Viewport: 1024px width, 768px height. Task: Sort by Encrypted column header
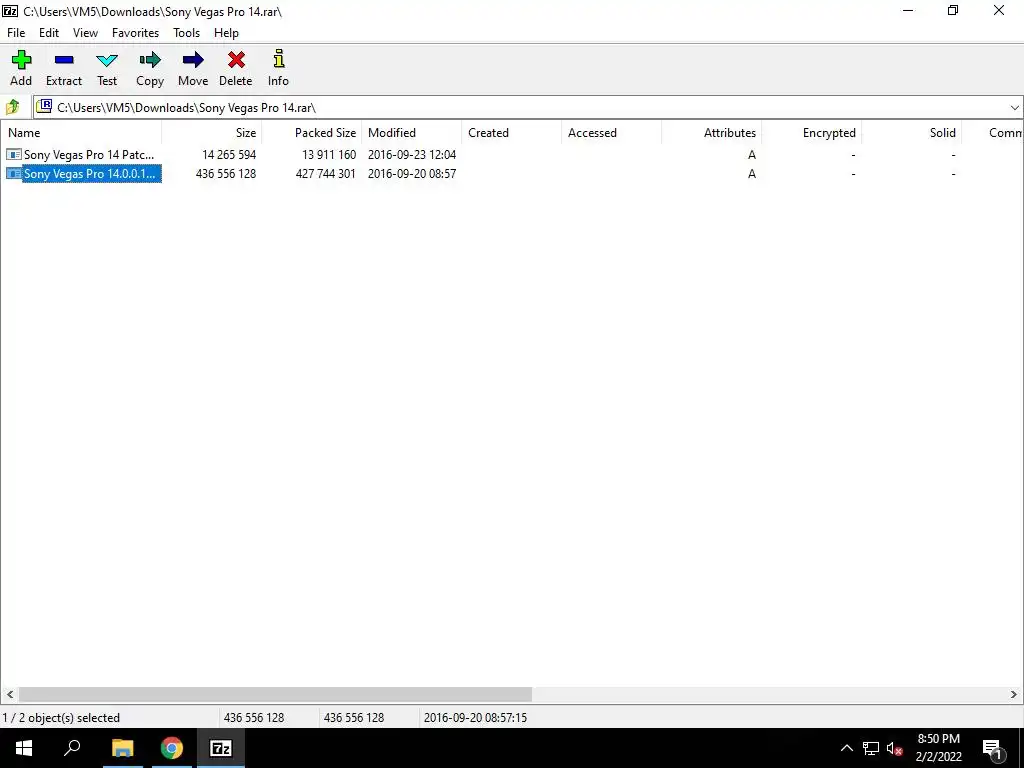point(811,133)
